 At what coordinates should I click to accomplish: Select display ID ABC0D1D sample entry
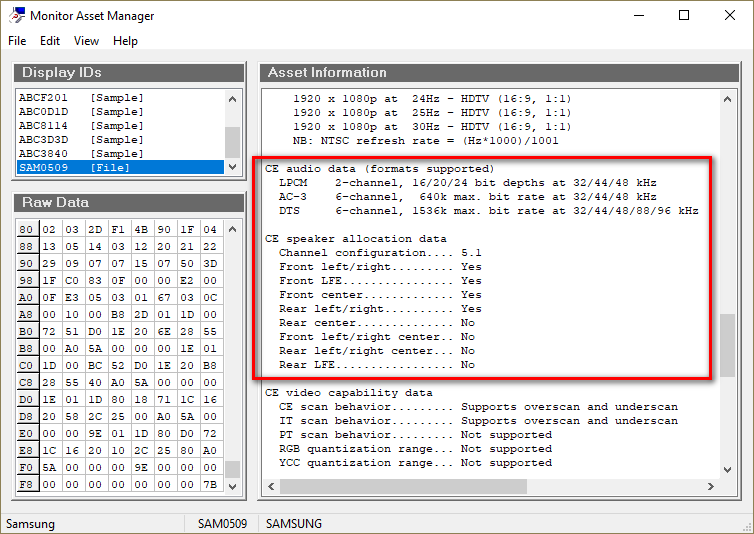[82, 112]
